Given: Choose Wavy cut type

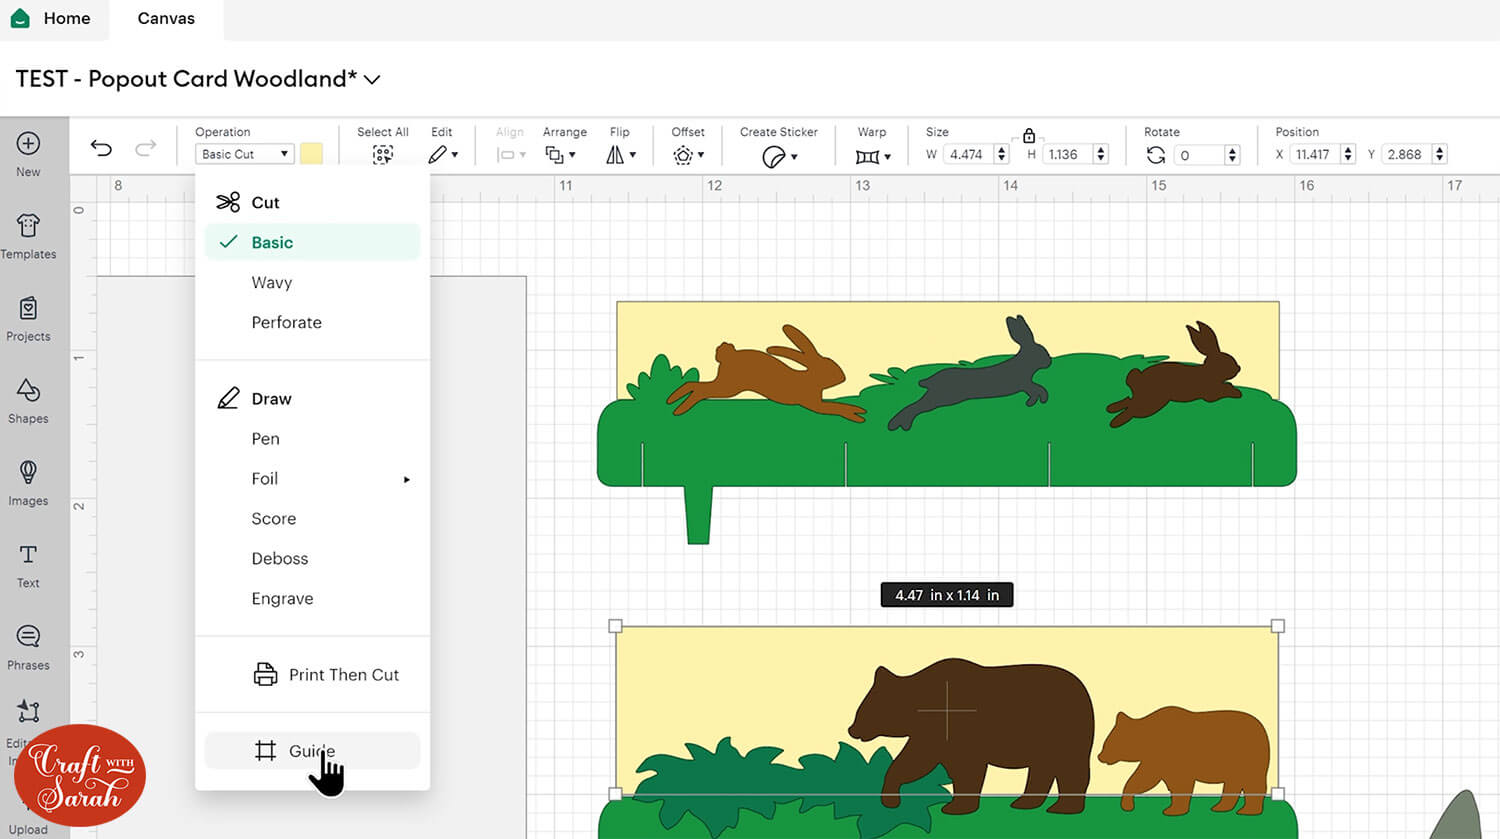Looking at the screenshot, I should pyautogui.click(x=272, y=283).
